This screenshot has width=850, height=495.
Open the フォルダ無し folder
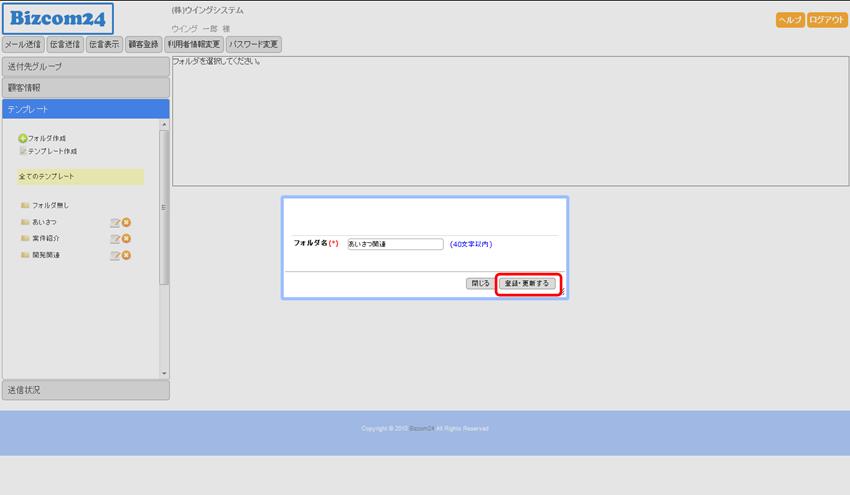point(50,205)
